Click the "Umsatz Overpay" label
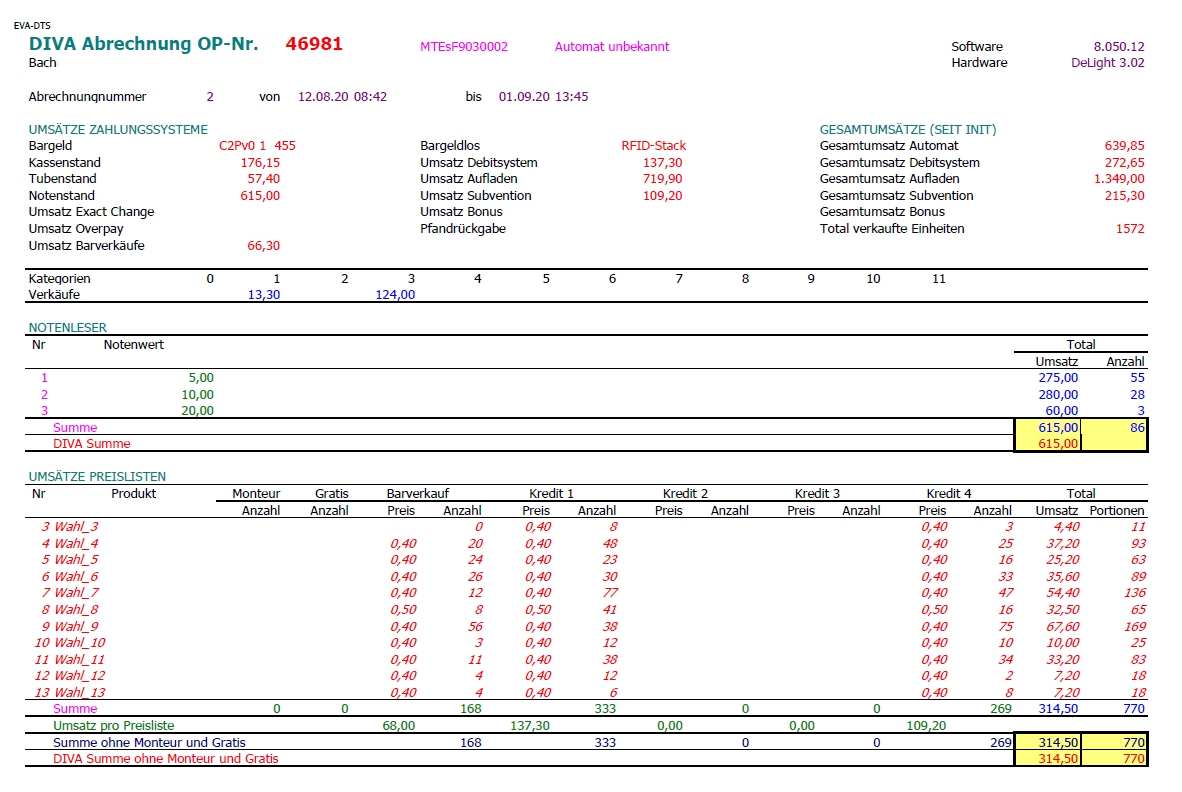 pyautogui.click(x=76, y=229)
